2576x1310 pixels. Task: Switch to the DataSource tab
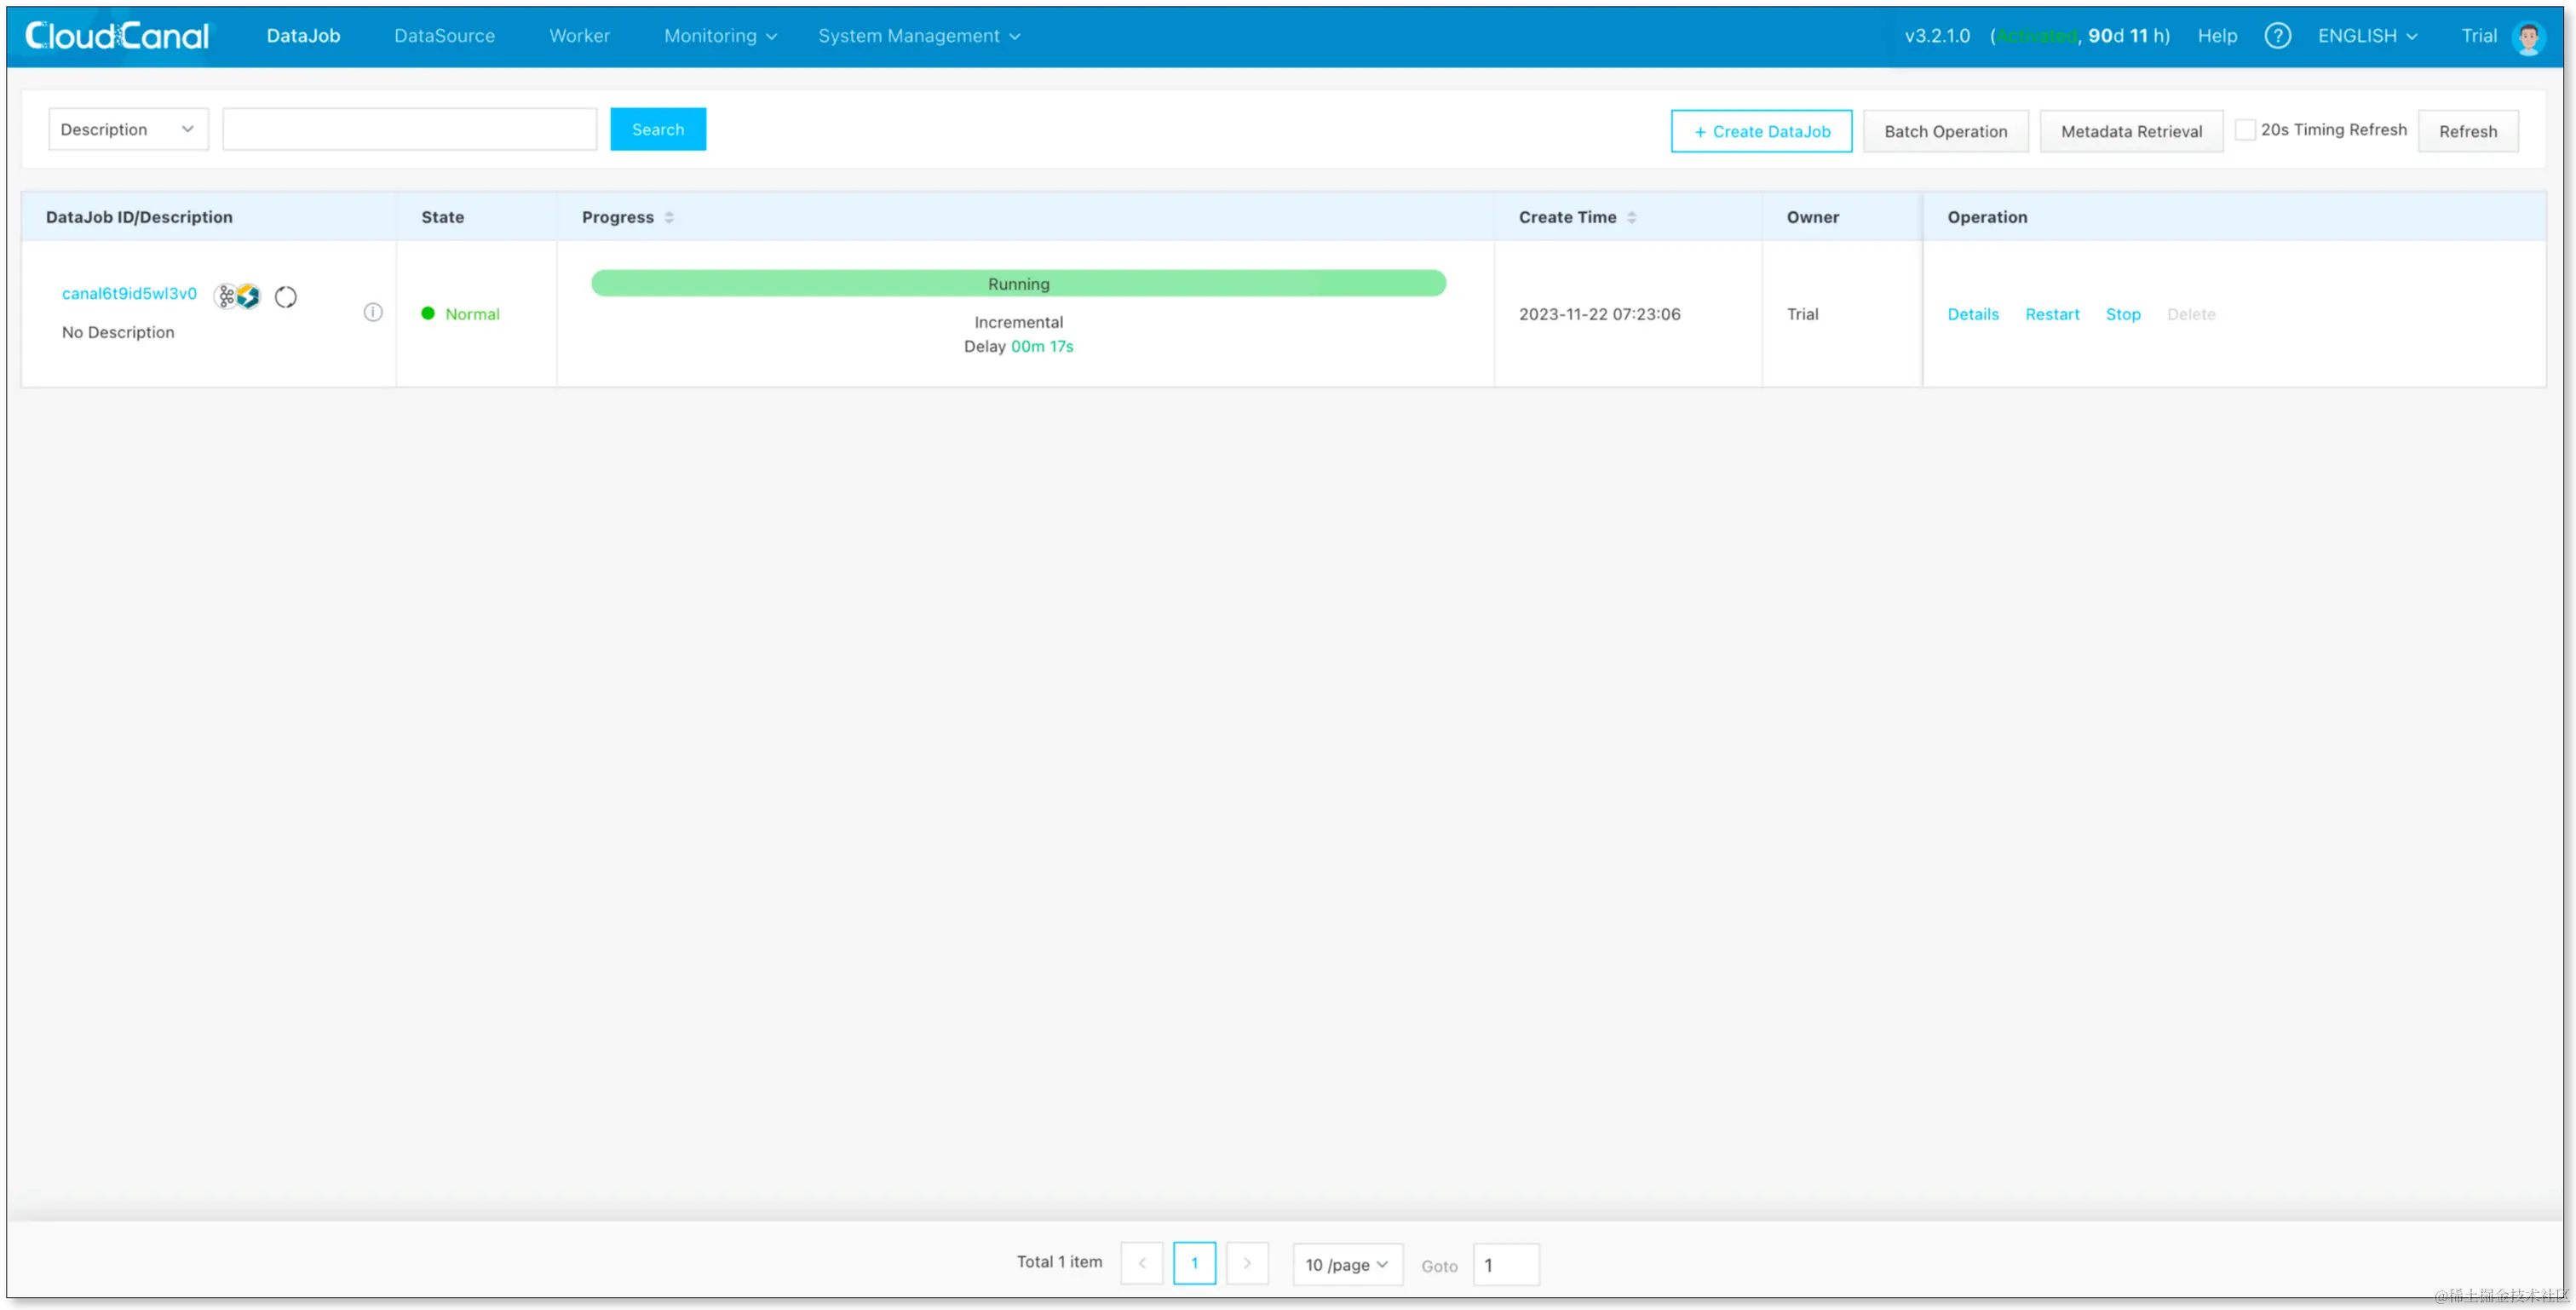click(x=444, y=36)
